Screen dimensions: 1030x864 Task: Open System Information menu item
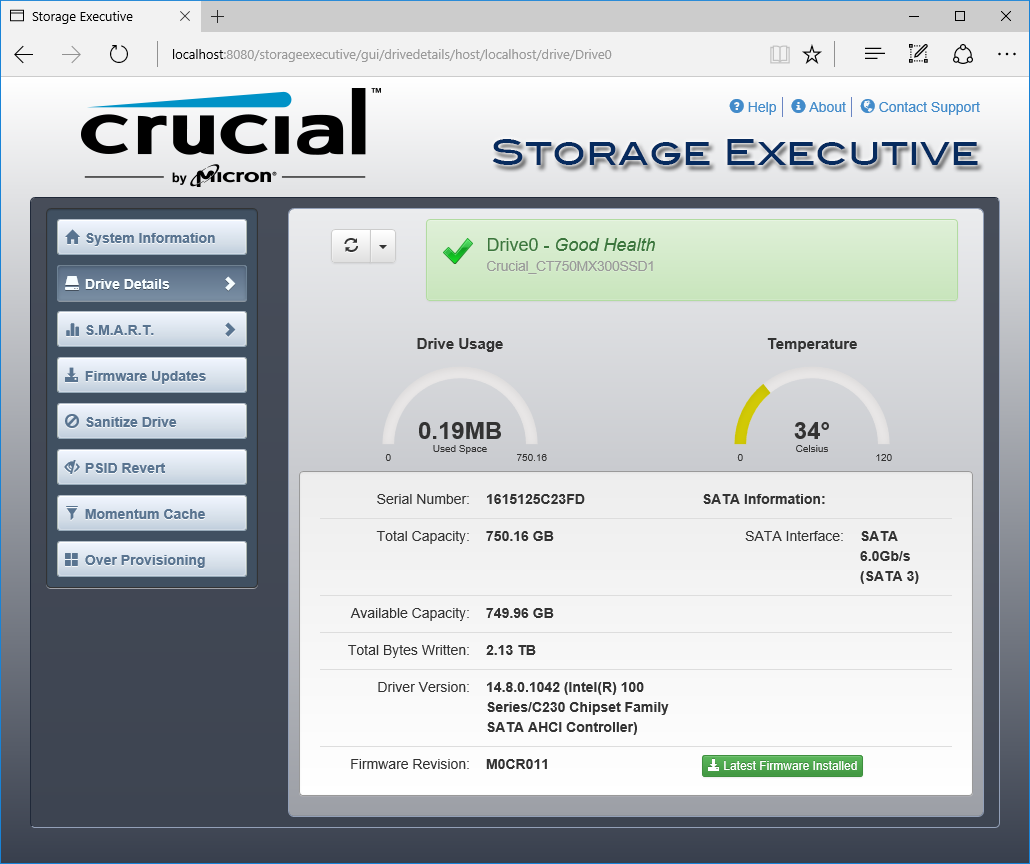click(x=152, y=238)
